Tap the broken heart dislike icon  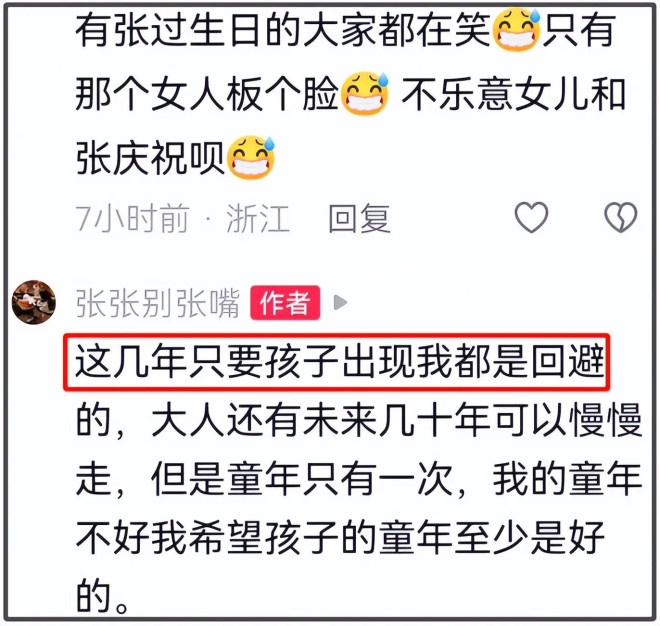620,217
